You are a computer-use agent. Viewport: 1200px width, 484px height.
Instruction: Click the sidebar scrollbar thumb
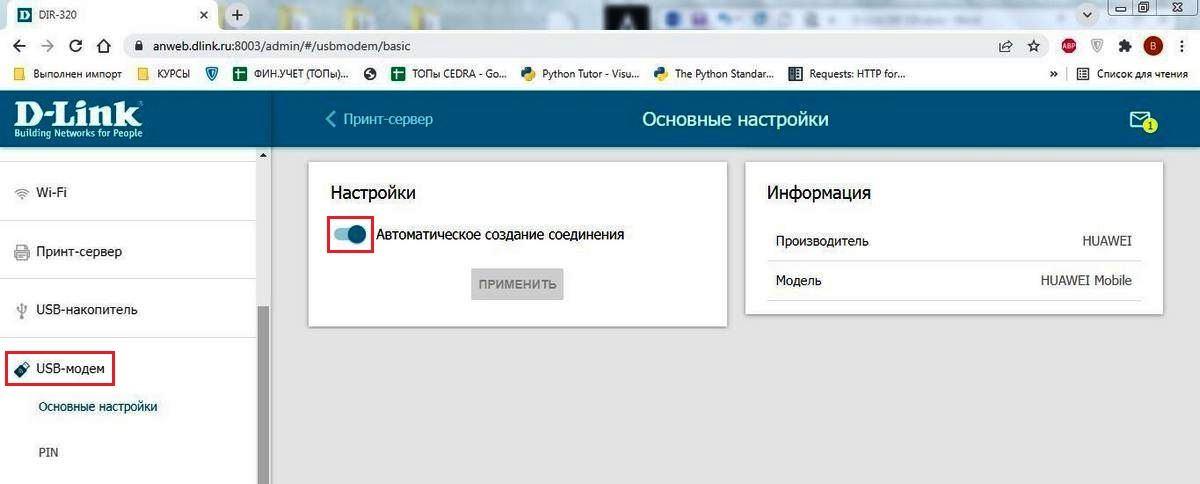pyautogui.click(x=263, y=395)
